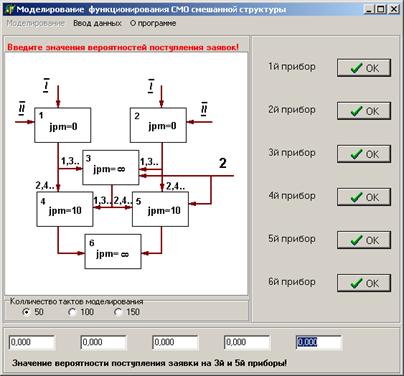Image resolution: width=404 pixels, height=376 pixels.
Task: Click device block 6 jpm=∞ in diagram
Action: click(113, 251)
